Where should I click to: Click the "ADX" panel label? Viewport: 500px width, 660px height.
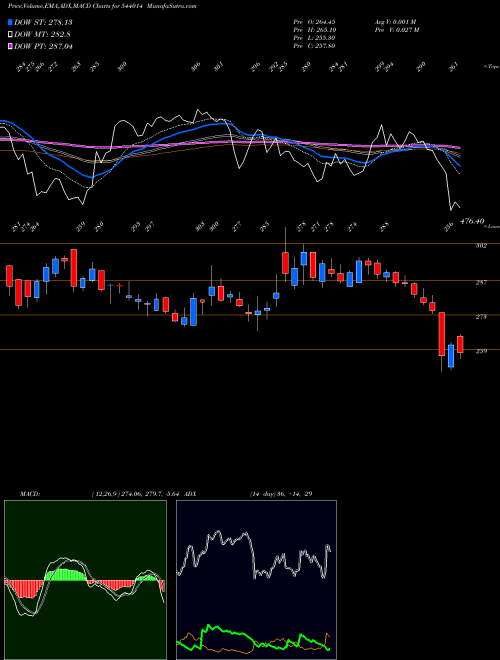191,494
